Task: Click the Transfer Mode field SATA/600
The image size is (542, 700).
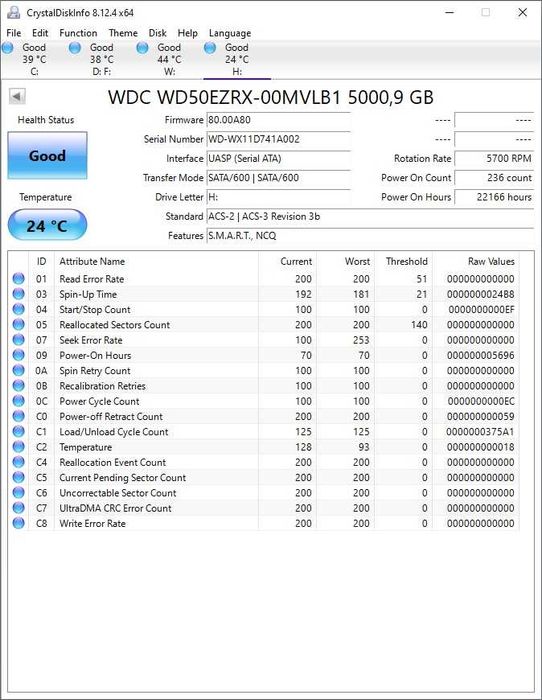Action: (278, 178)
